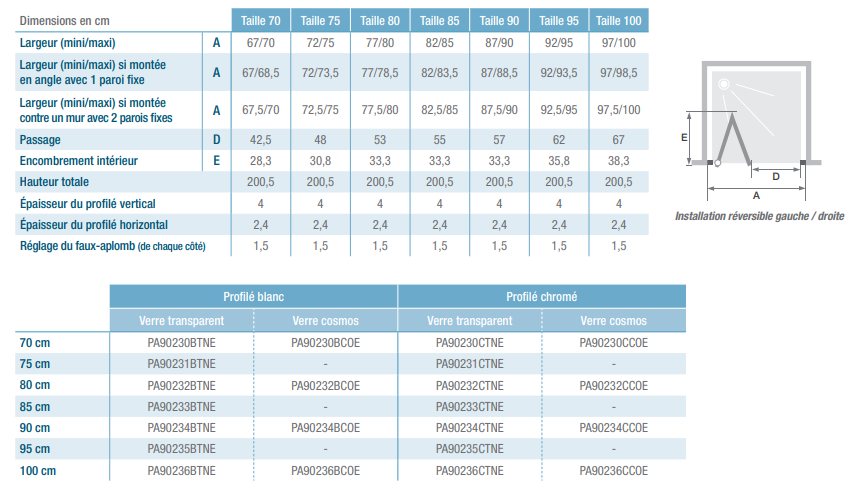This screenshot has width=853, height=489.
Task: Select the 'Largeur (mini/maxi)' row label
Action: click(x=67, y=43)
